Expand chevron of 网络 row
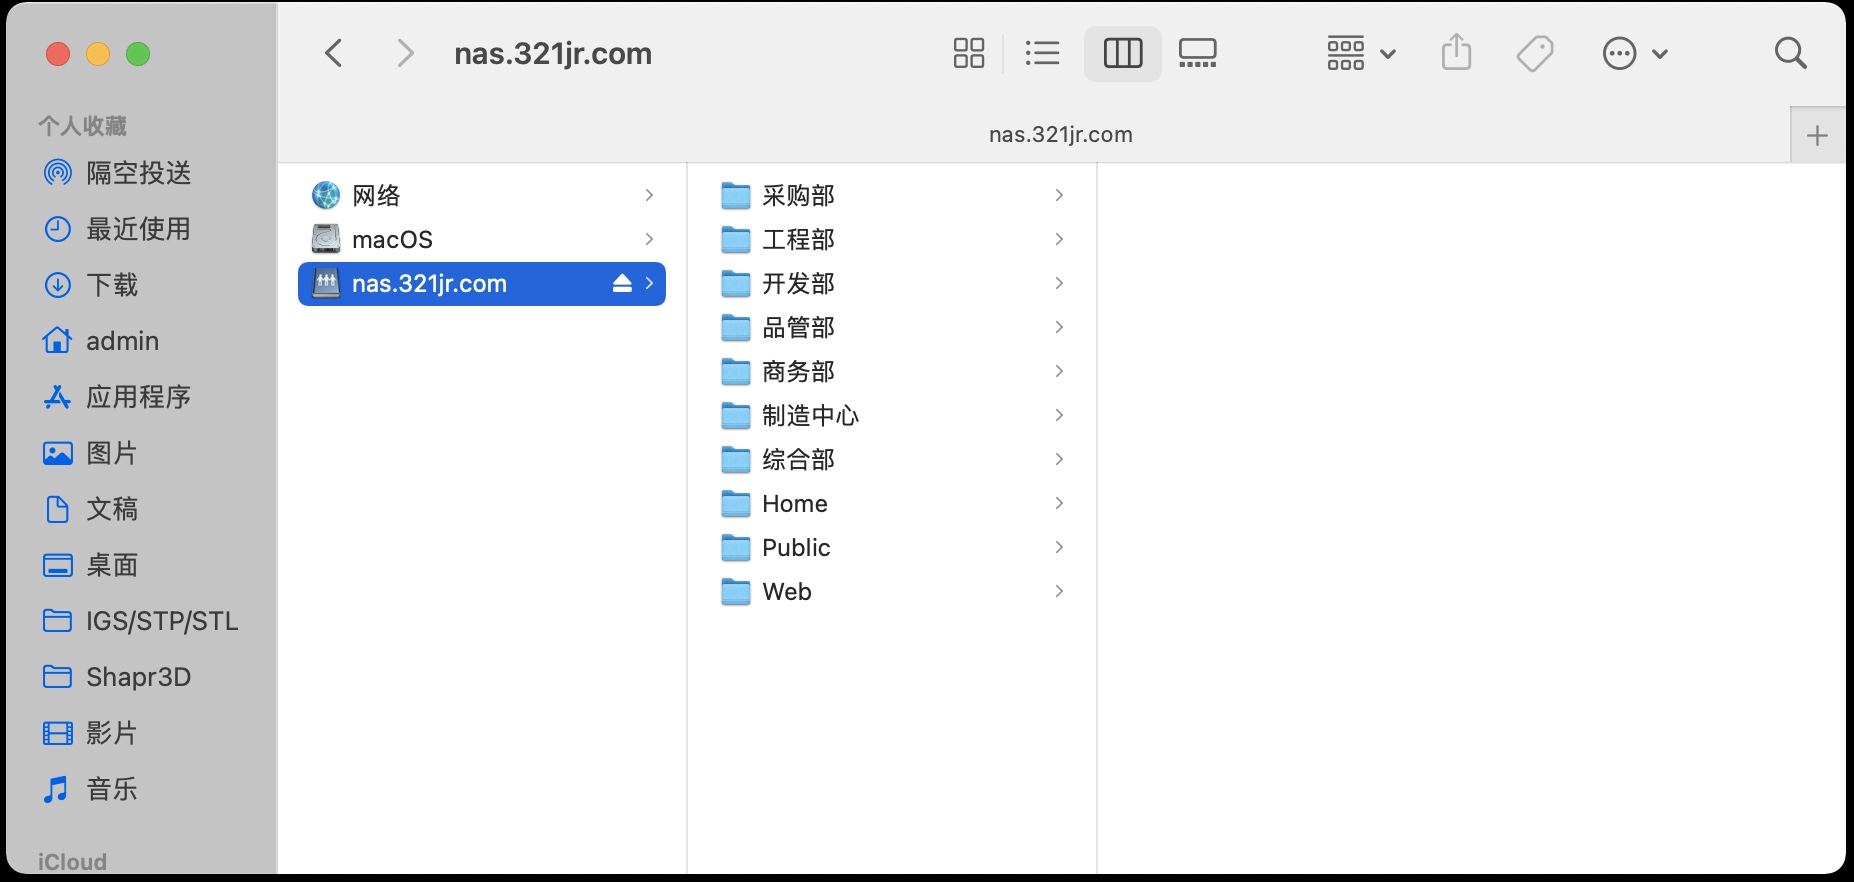Screen dimensions: 1854x882 point(649,195)
